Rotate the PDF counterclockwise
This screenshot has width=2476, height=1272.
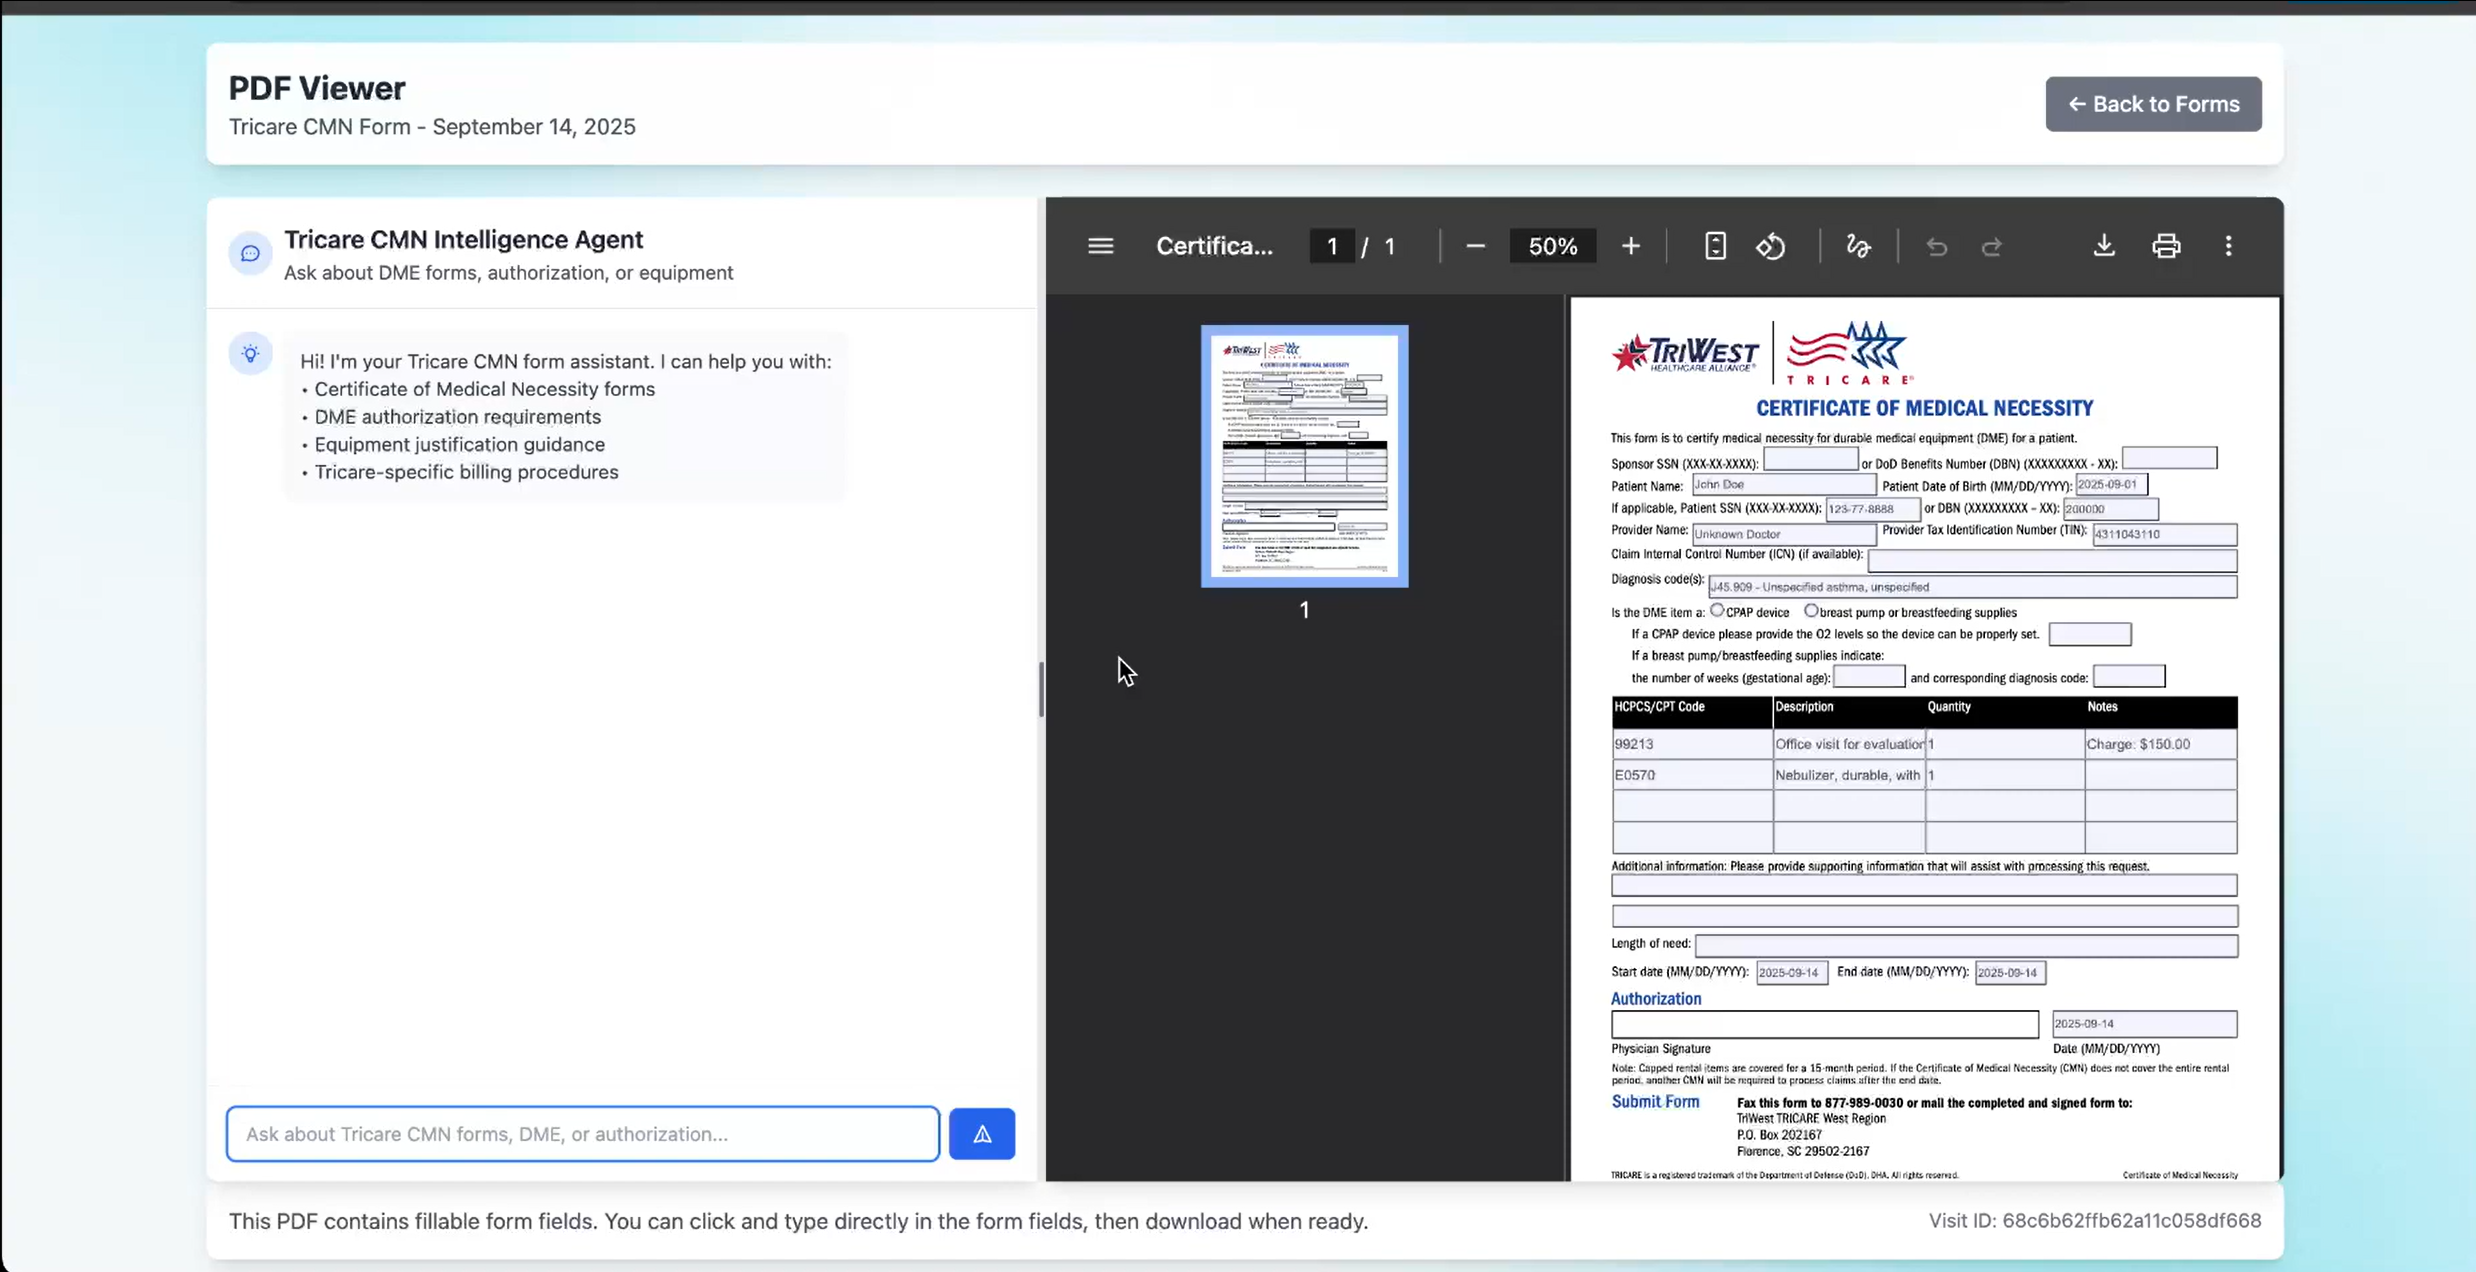pyautogui.click(x=1771, y=246)
